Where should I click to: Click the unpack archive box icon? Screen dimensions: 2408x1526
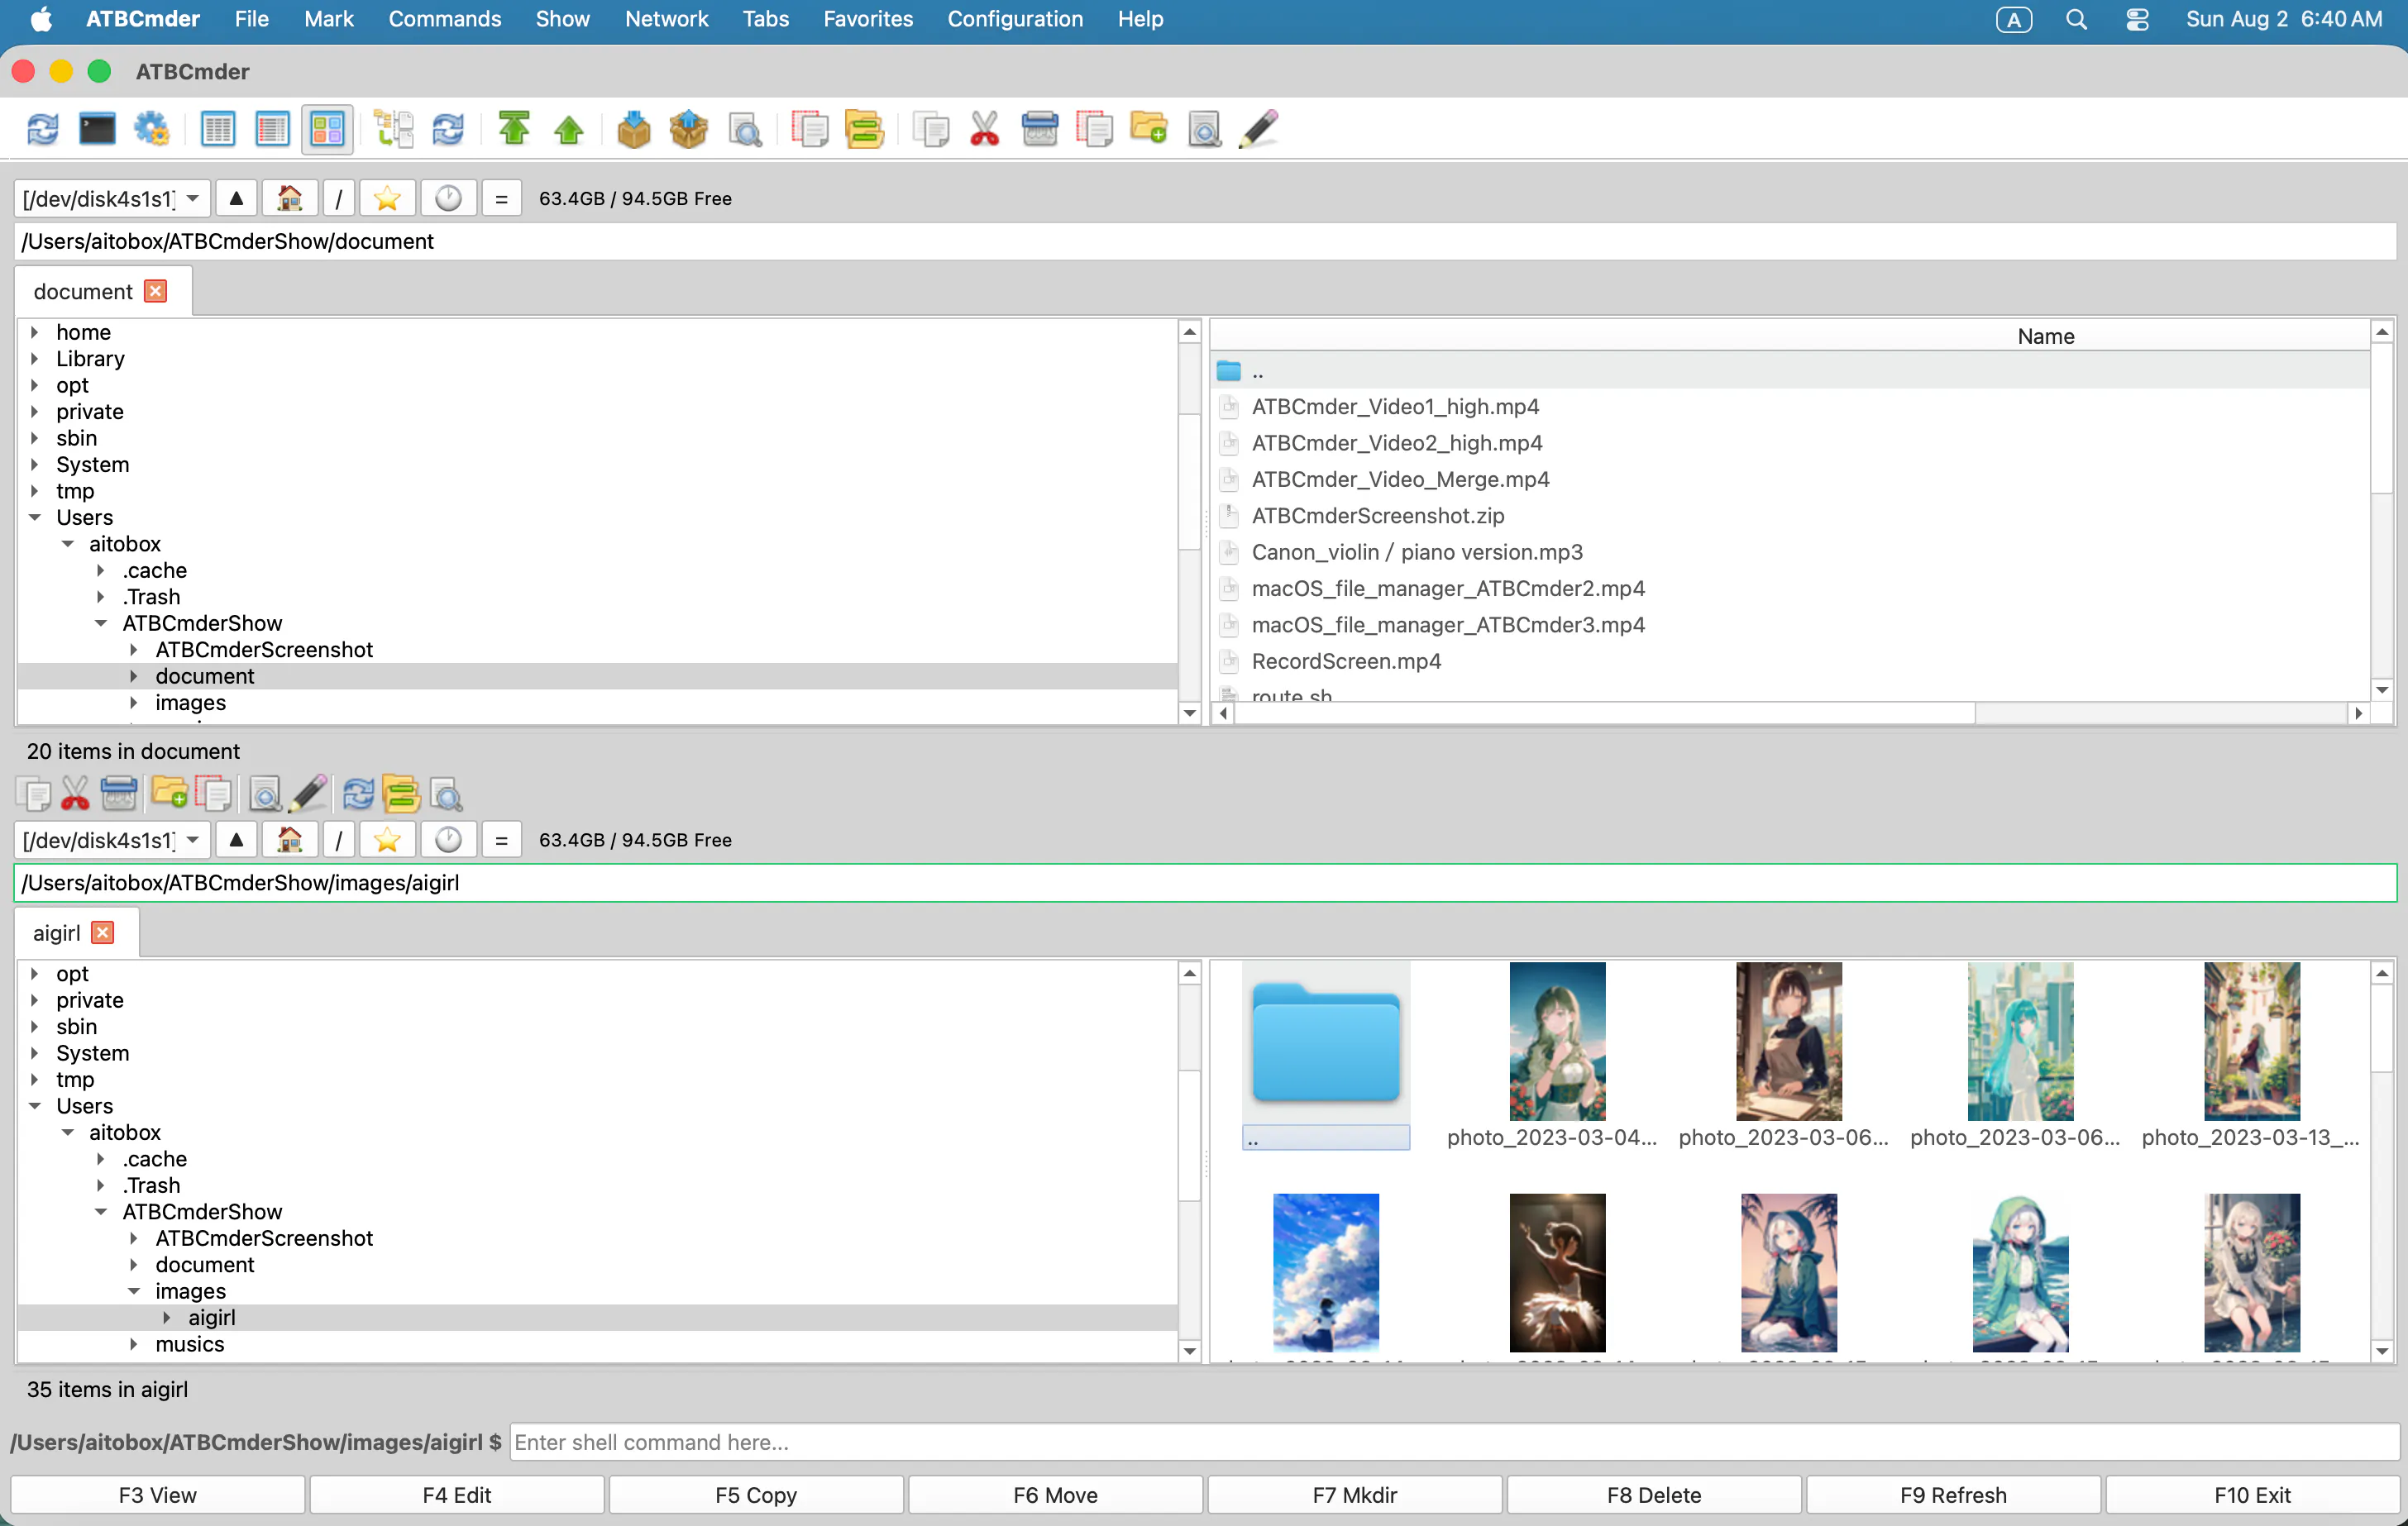(x=689, y=129)
